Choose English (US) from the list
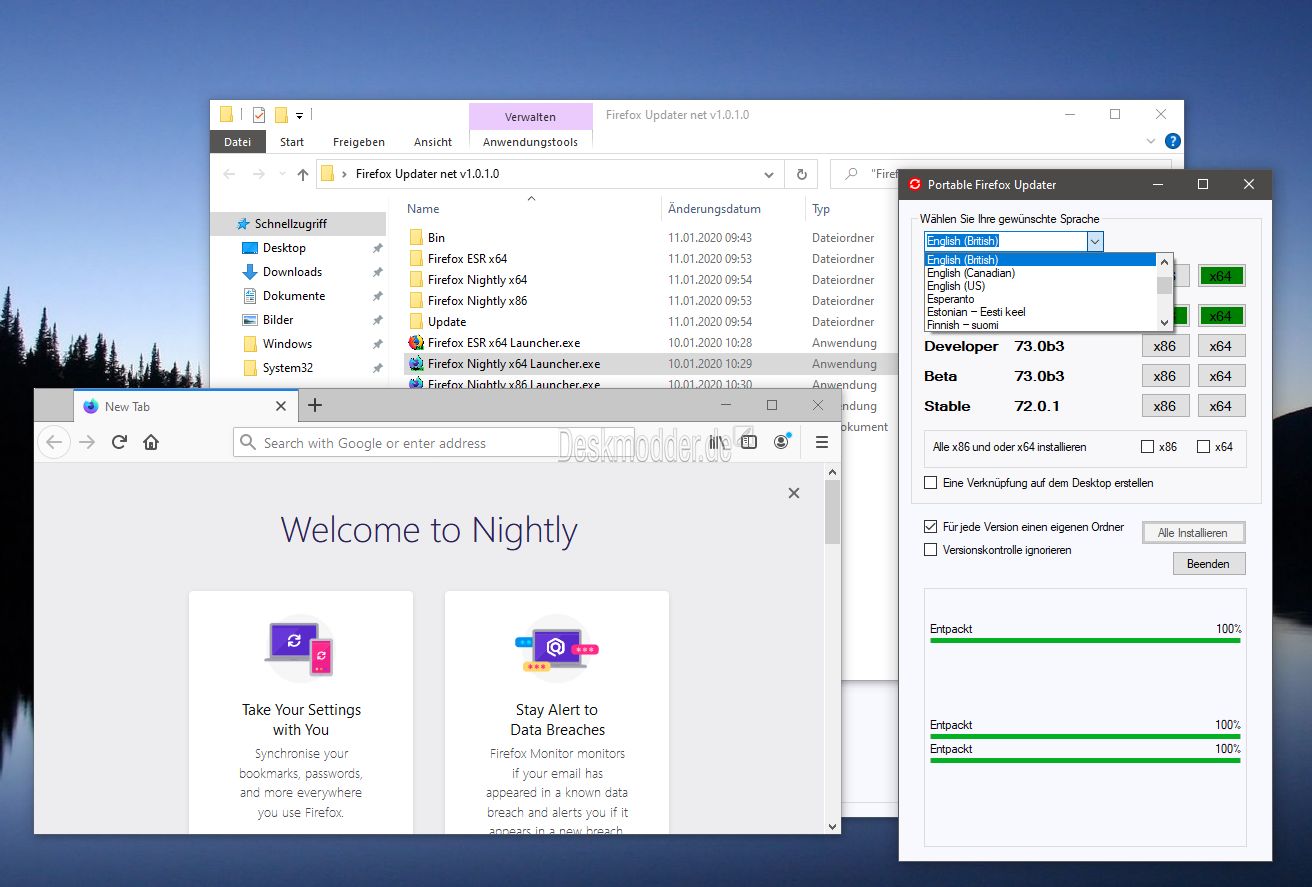The height and width of the screenshot is (887, 1312). (1040, 286)
